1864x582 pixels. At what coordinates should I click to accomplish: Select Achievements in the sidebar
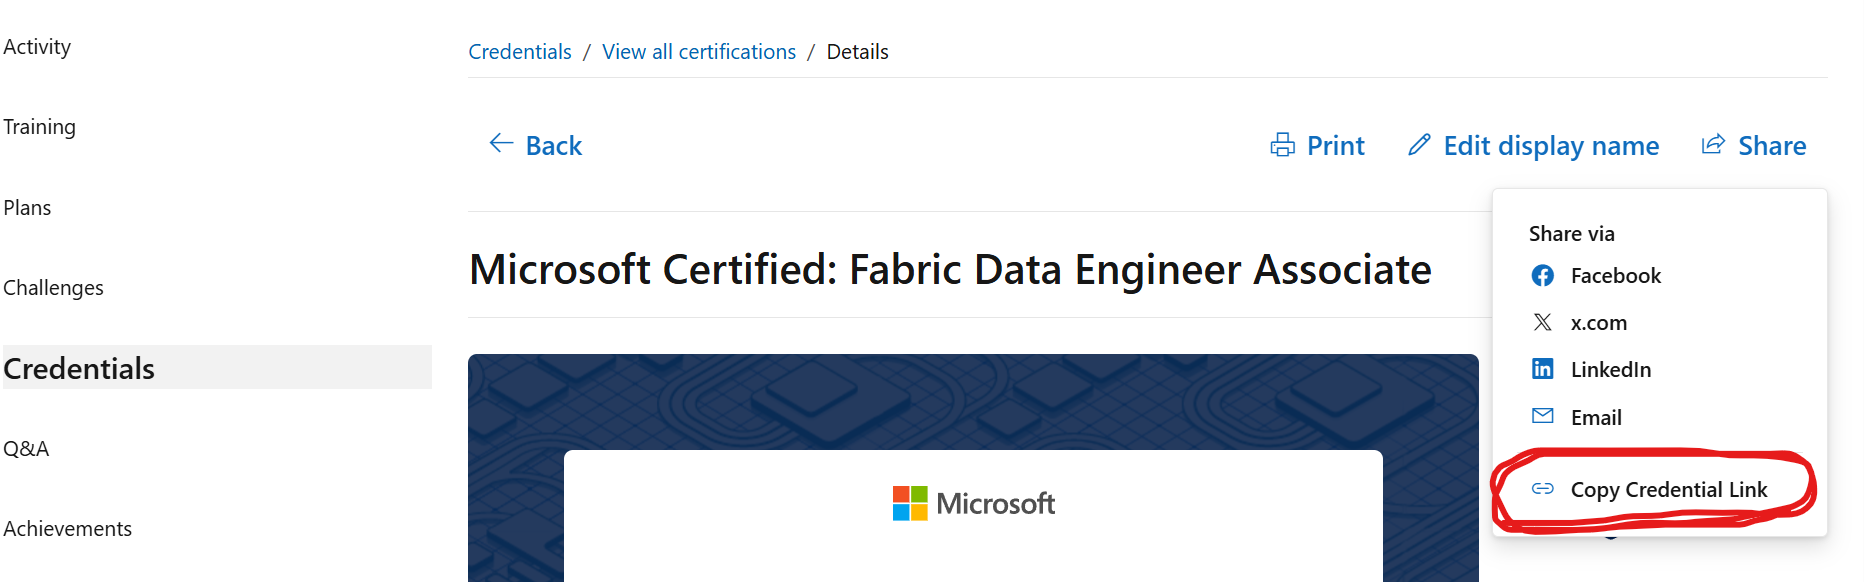pos(67,528)
